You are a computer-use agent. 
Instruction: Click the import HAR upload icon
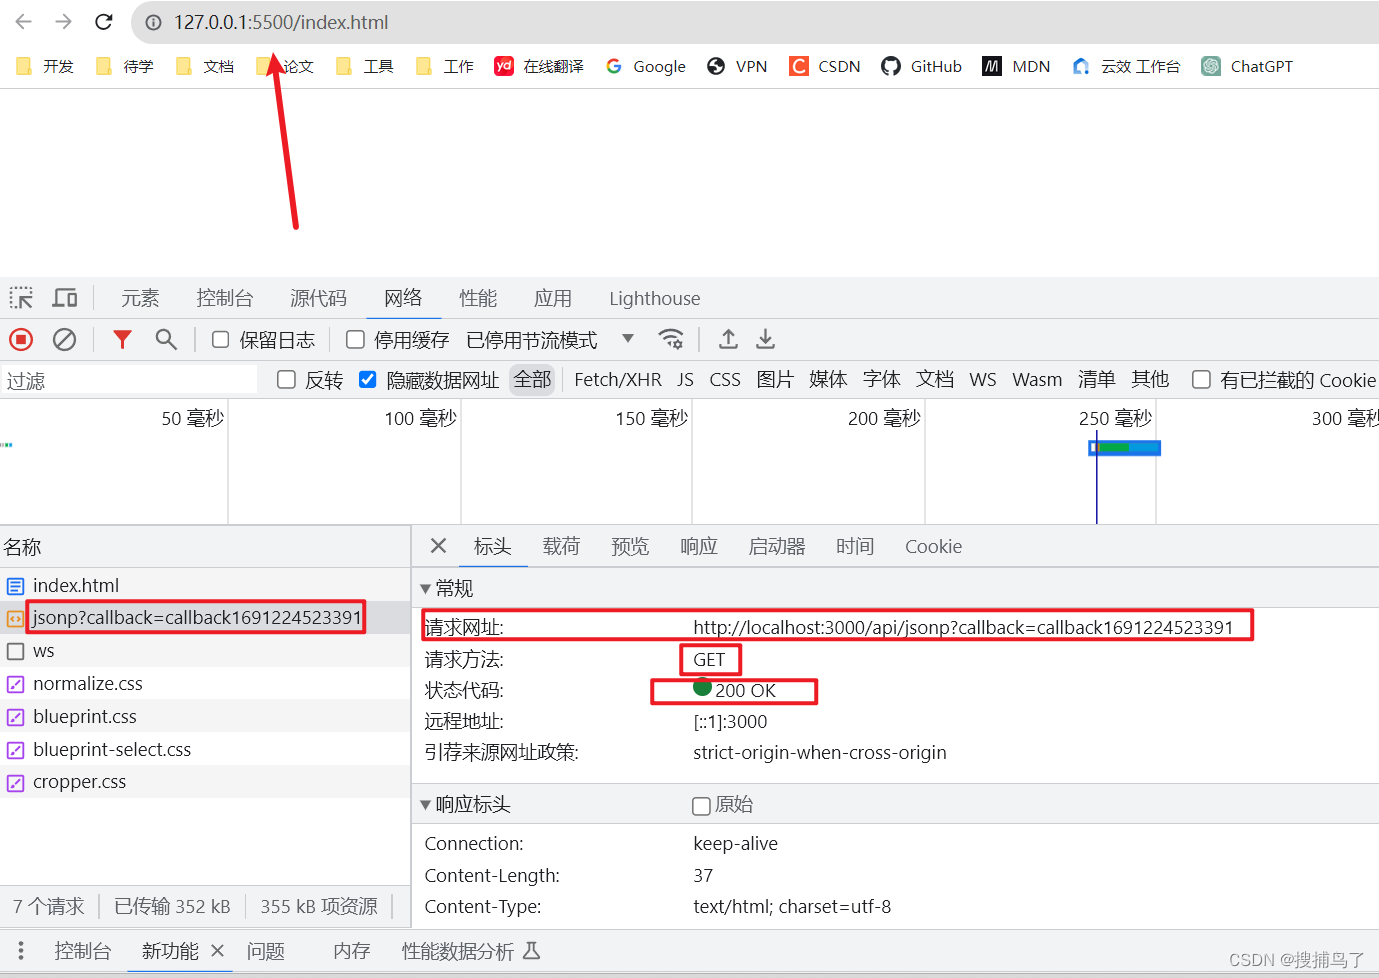click(728, 340)
